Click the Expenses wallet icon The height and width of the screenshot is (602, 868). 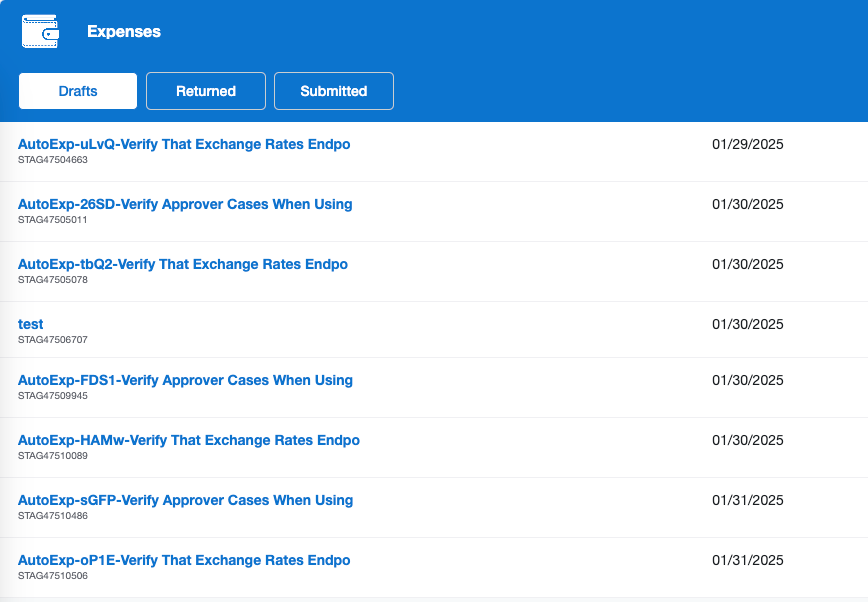[x=40, y=32]
